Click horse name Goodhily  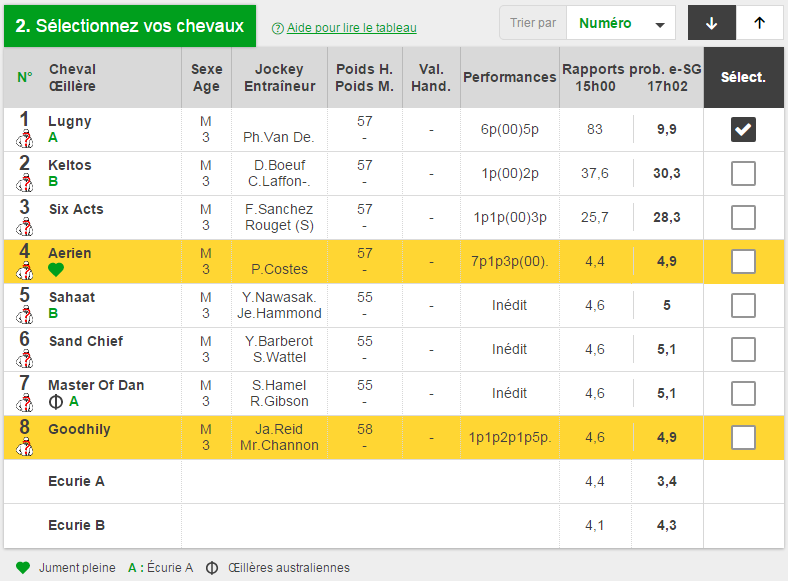pyautogui.click(x=79, y=430)
